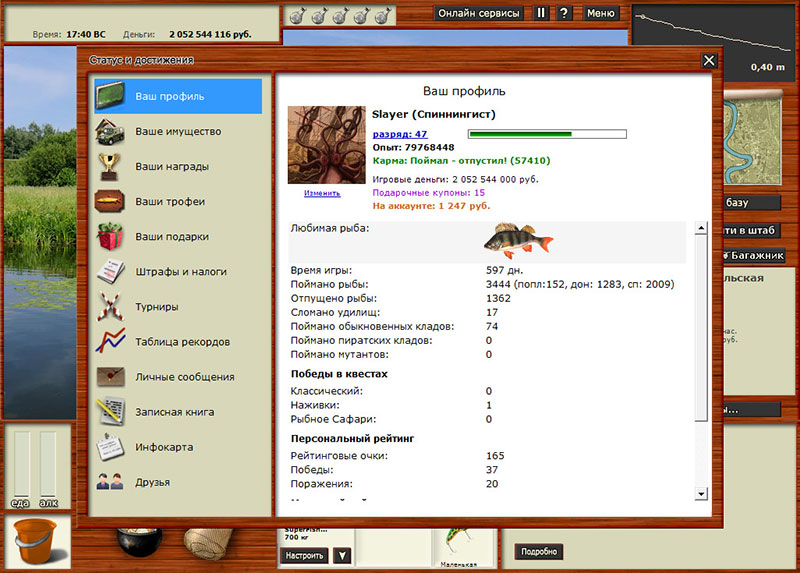Click the crossed flags icon for Турниры

pyautogui.click(x=110, y=306)
